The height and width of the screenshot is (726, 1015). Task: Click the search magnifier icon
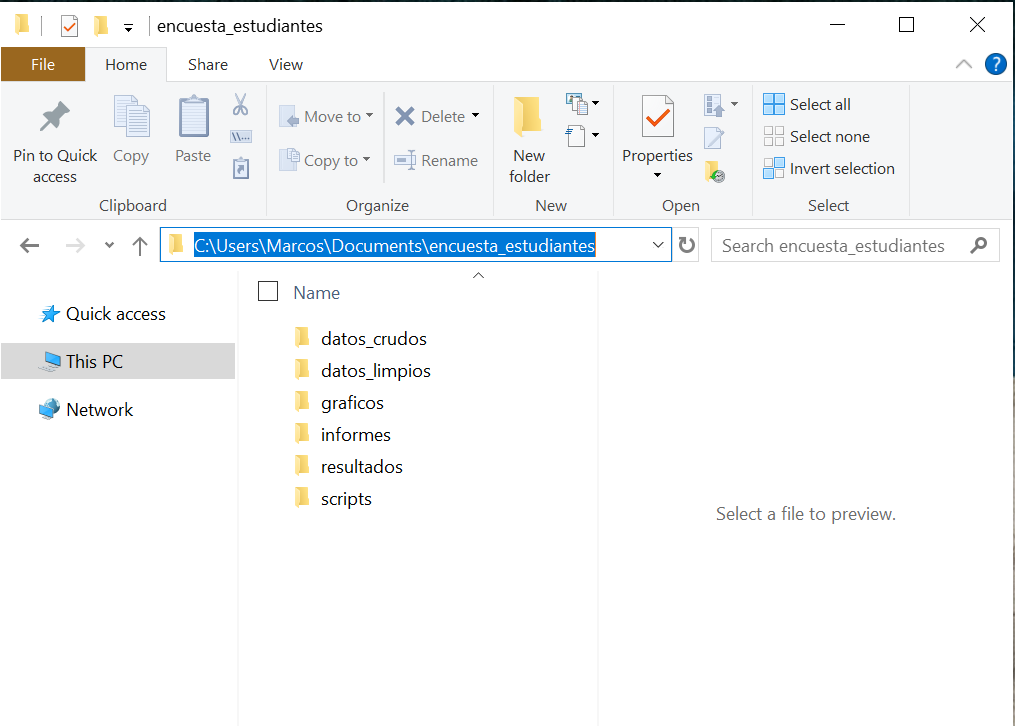coord(979,245)
